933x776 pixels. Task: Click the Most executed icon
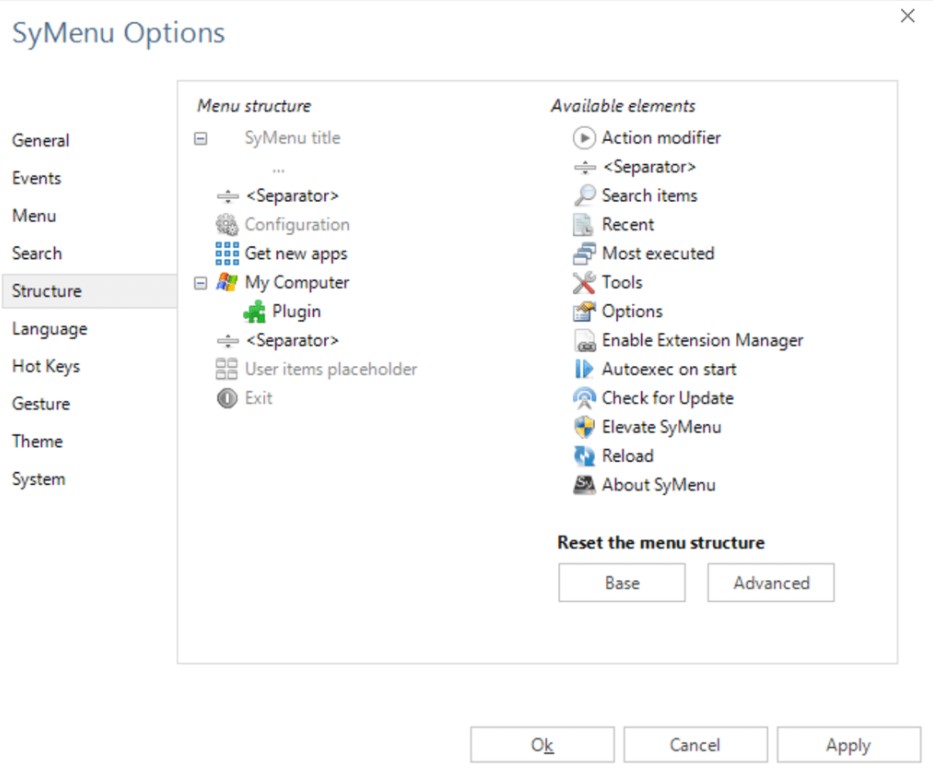(x=584, y=254)
